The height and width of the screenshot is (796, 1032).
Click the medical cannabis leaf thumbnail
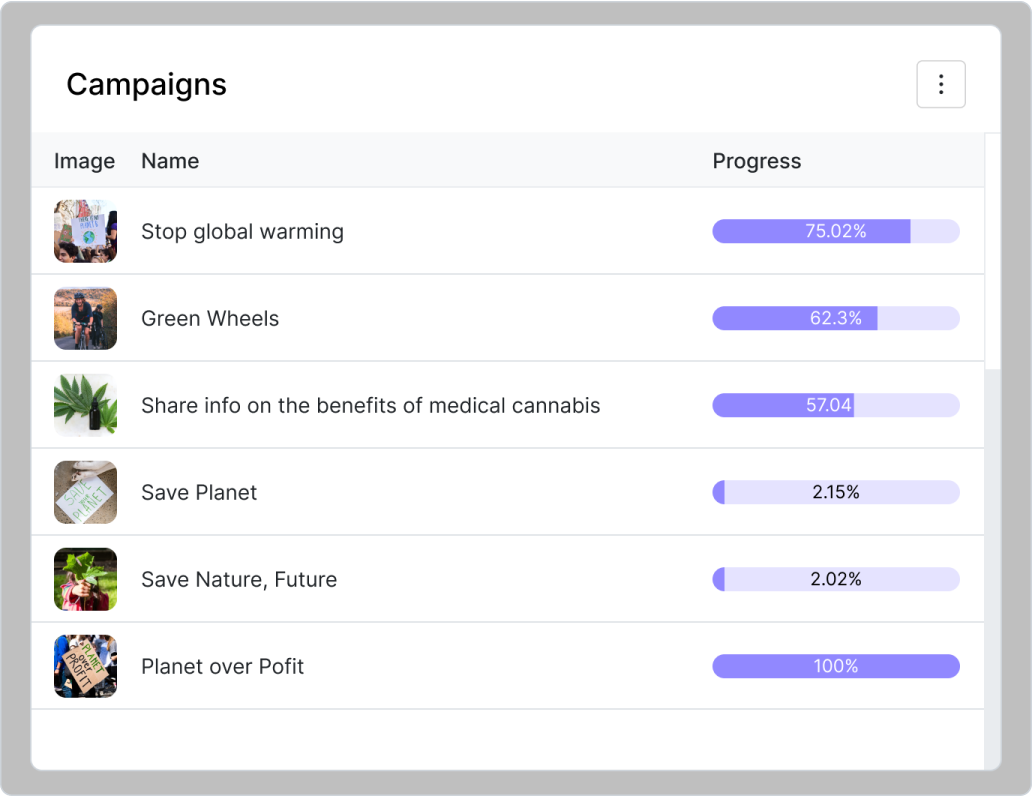point(85,405)
